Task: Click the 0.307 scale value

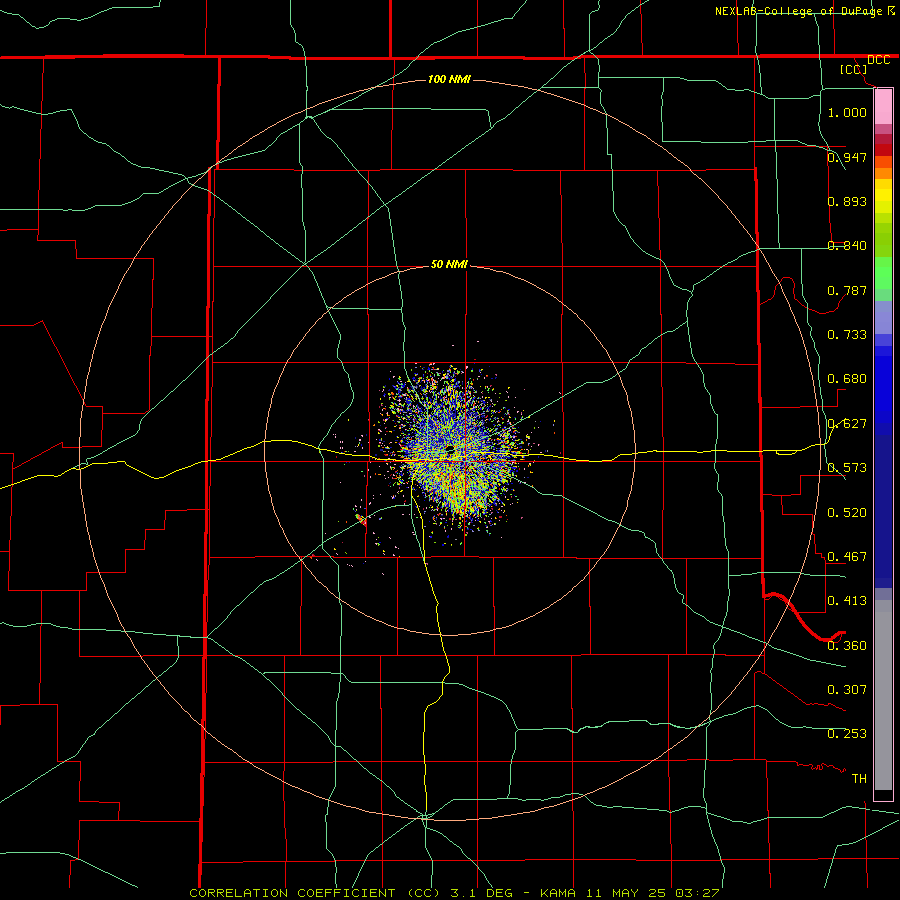Action: point(847,690)
